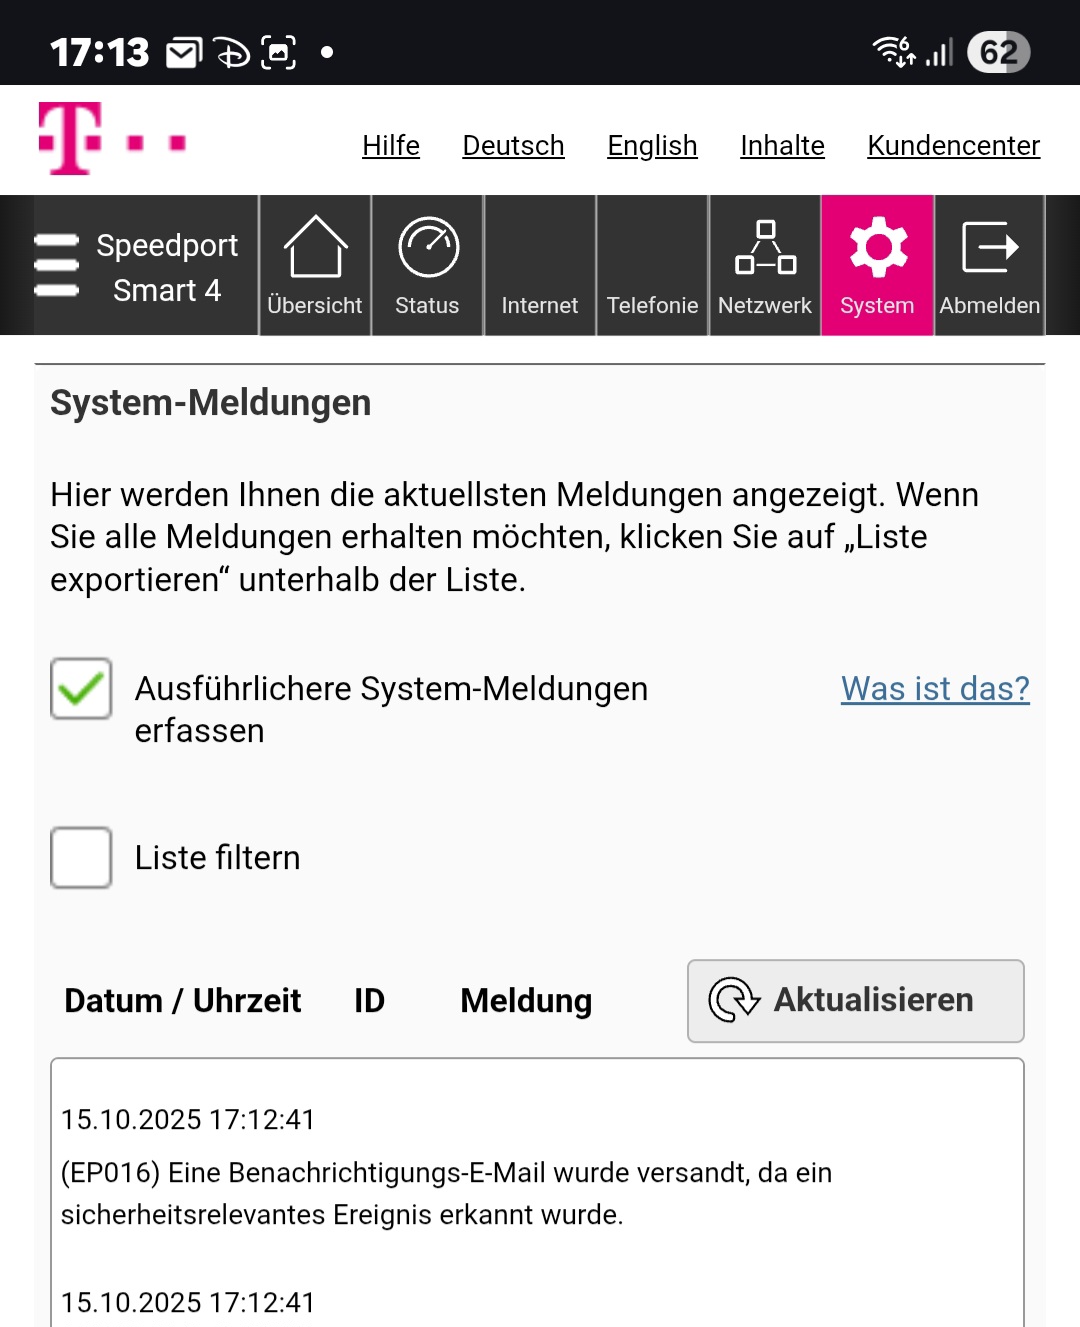
Task: Switch language to English
Action: tap(652, 146)
